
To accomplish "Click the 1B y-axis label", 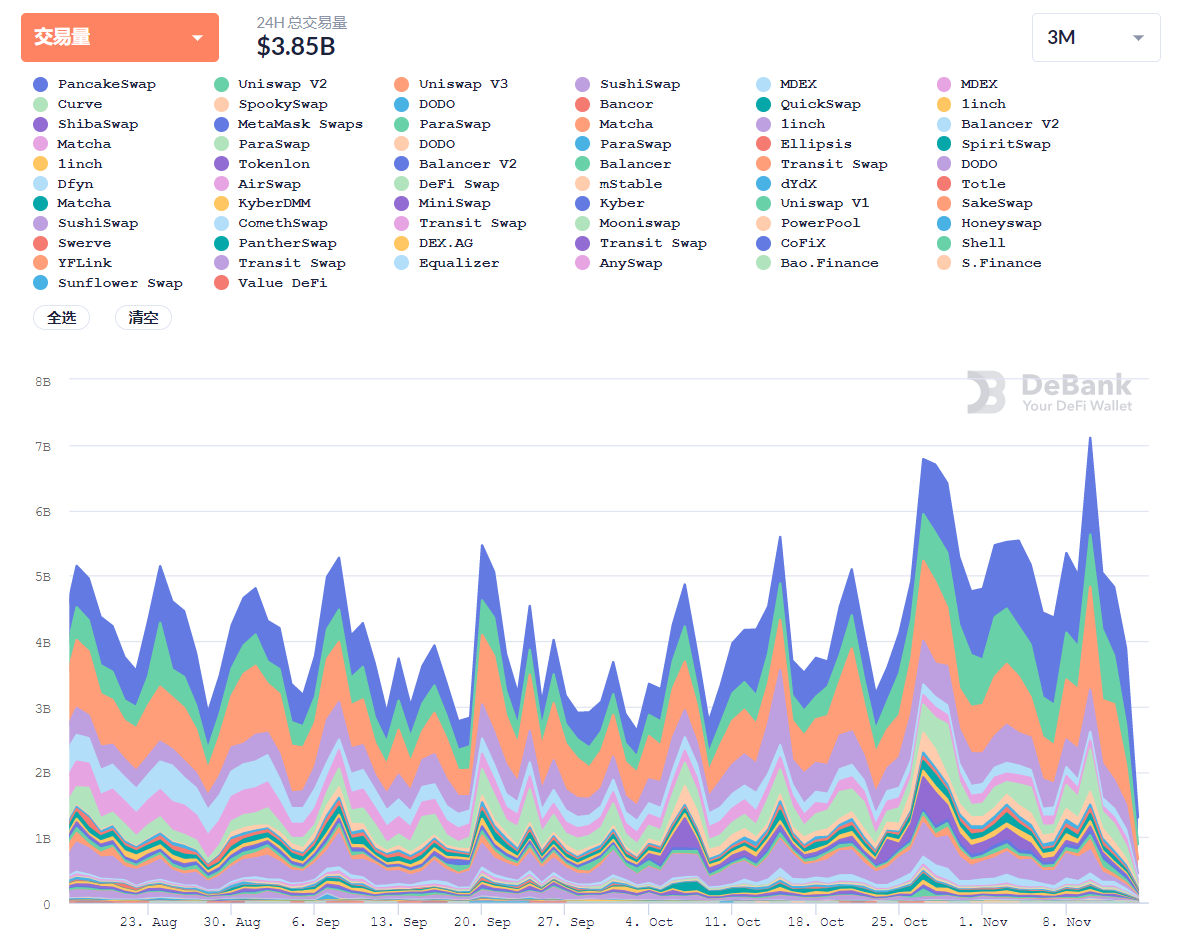I will [43, 838].
